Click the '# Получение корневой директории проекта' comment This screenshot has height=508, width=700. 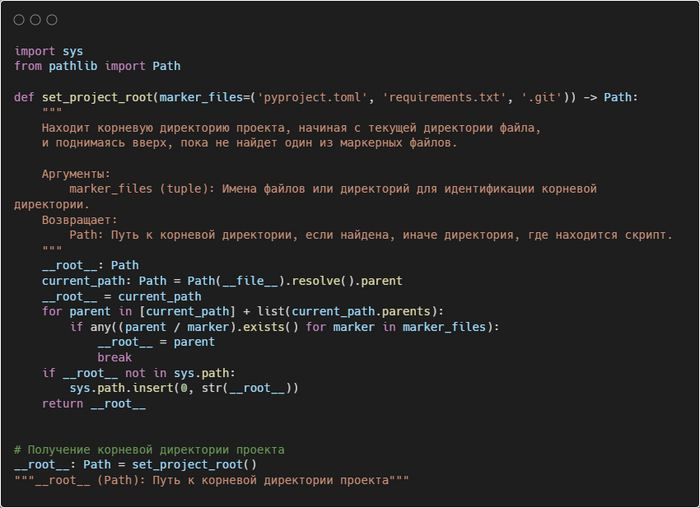coord(149,450)
